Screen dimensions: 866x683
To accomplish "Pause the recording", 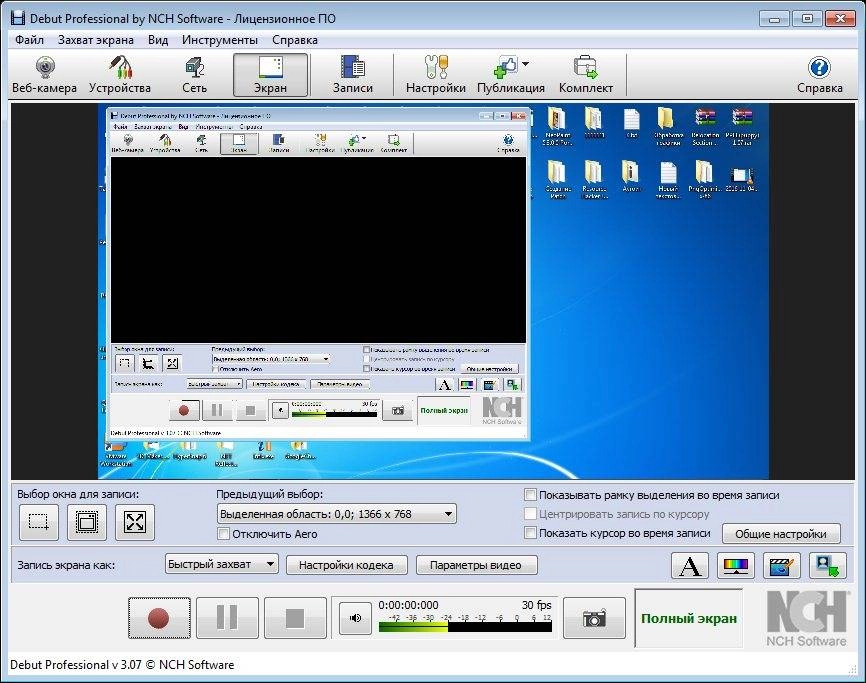I will pos(227,618).
